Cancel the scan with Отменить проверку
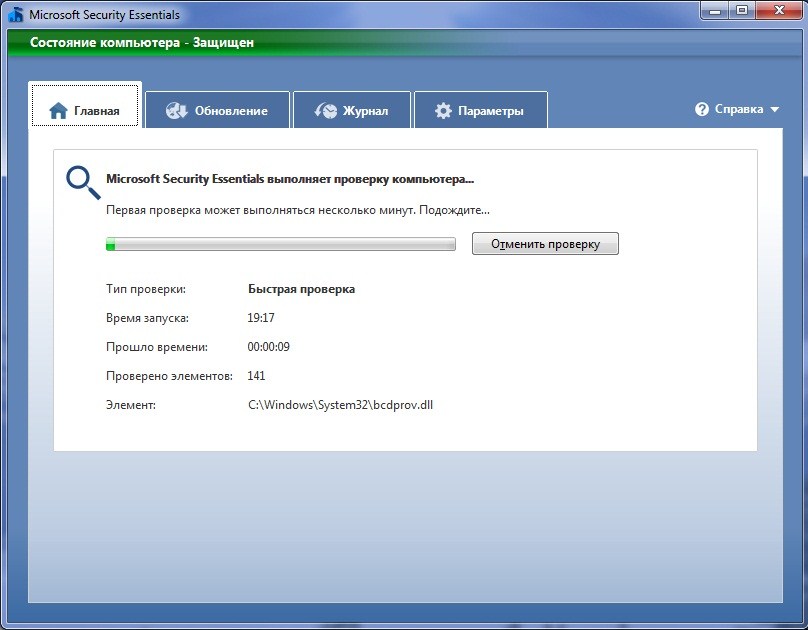 (x=545, y=244)
